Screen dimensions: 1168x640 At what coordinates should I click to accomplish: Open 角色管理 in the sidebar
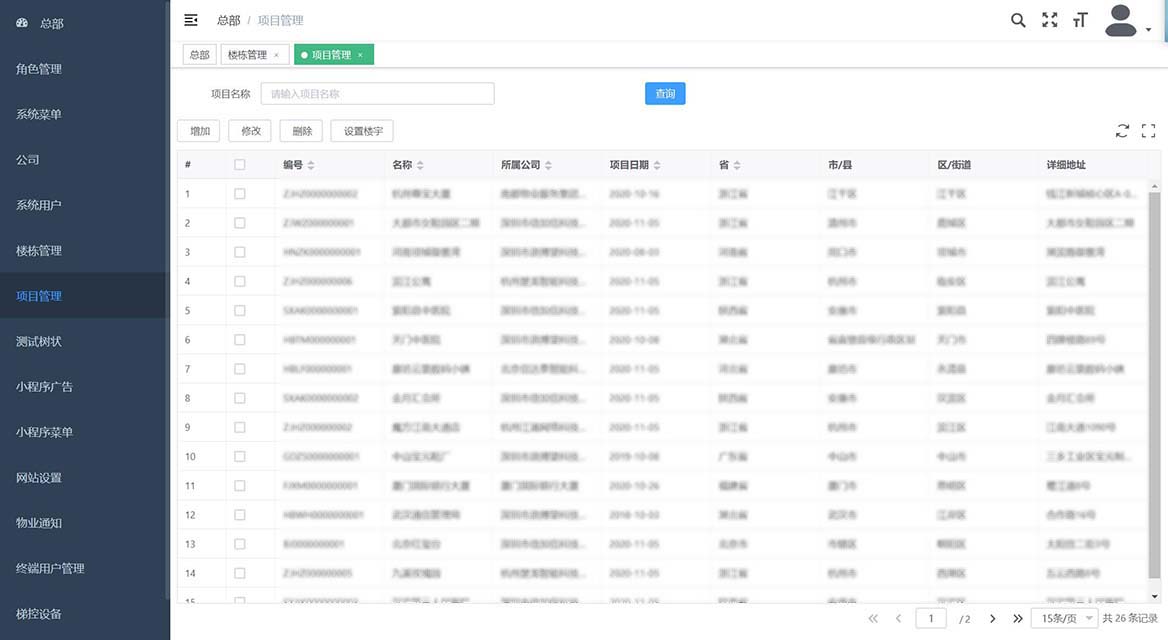pos(39,69)
